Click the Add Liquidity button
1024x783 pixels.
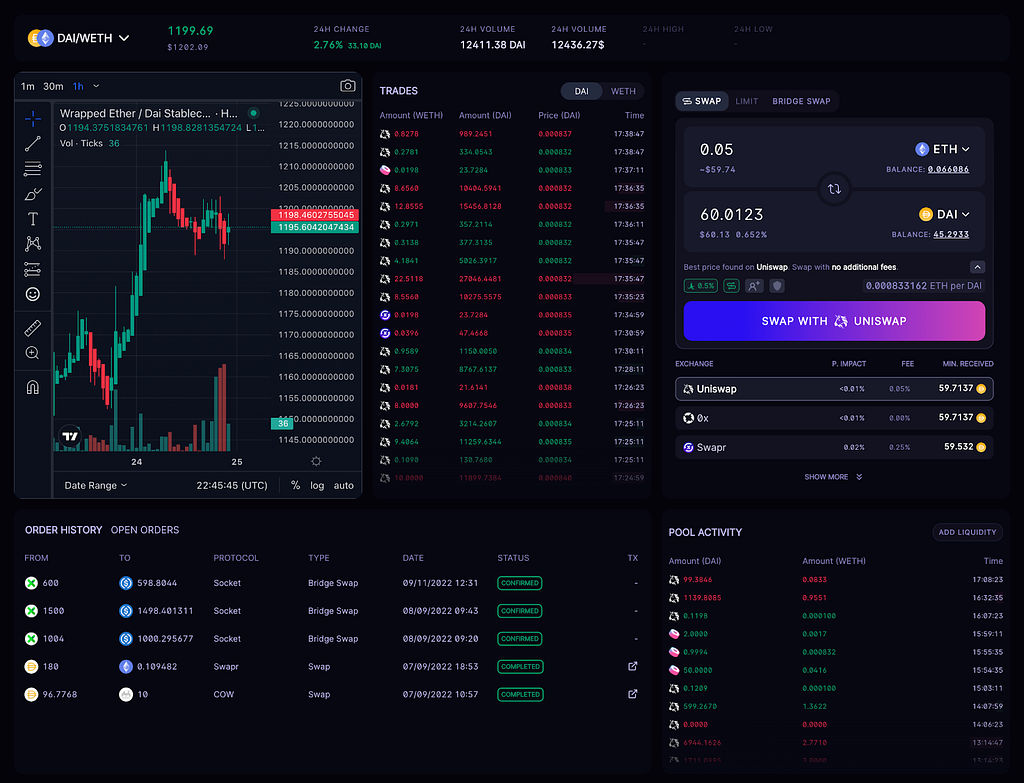tap(967, 532)
